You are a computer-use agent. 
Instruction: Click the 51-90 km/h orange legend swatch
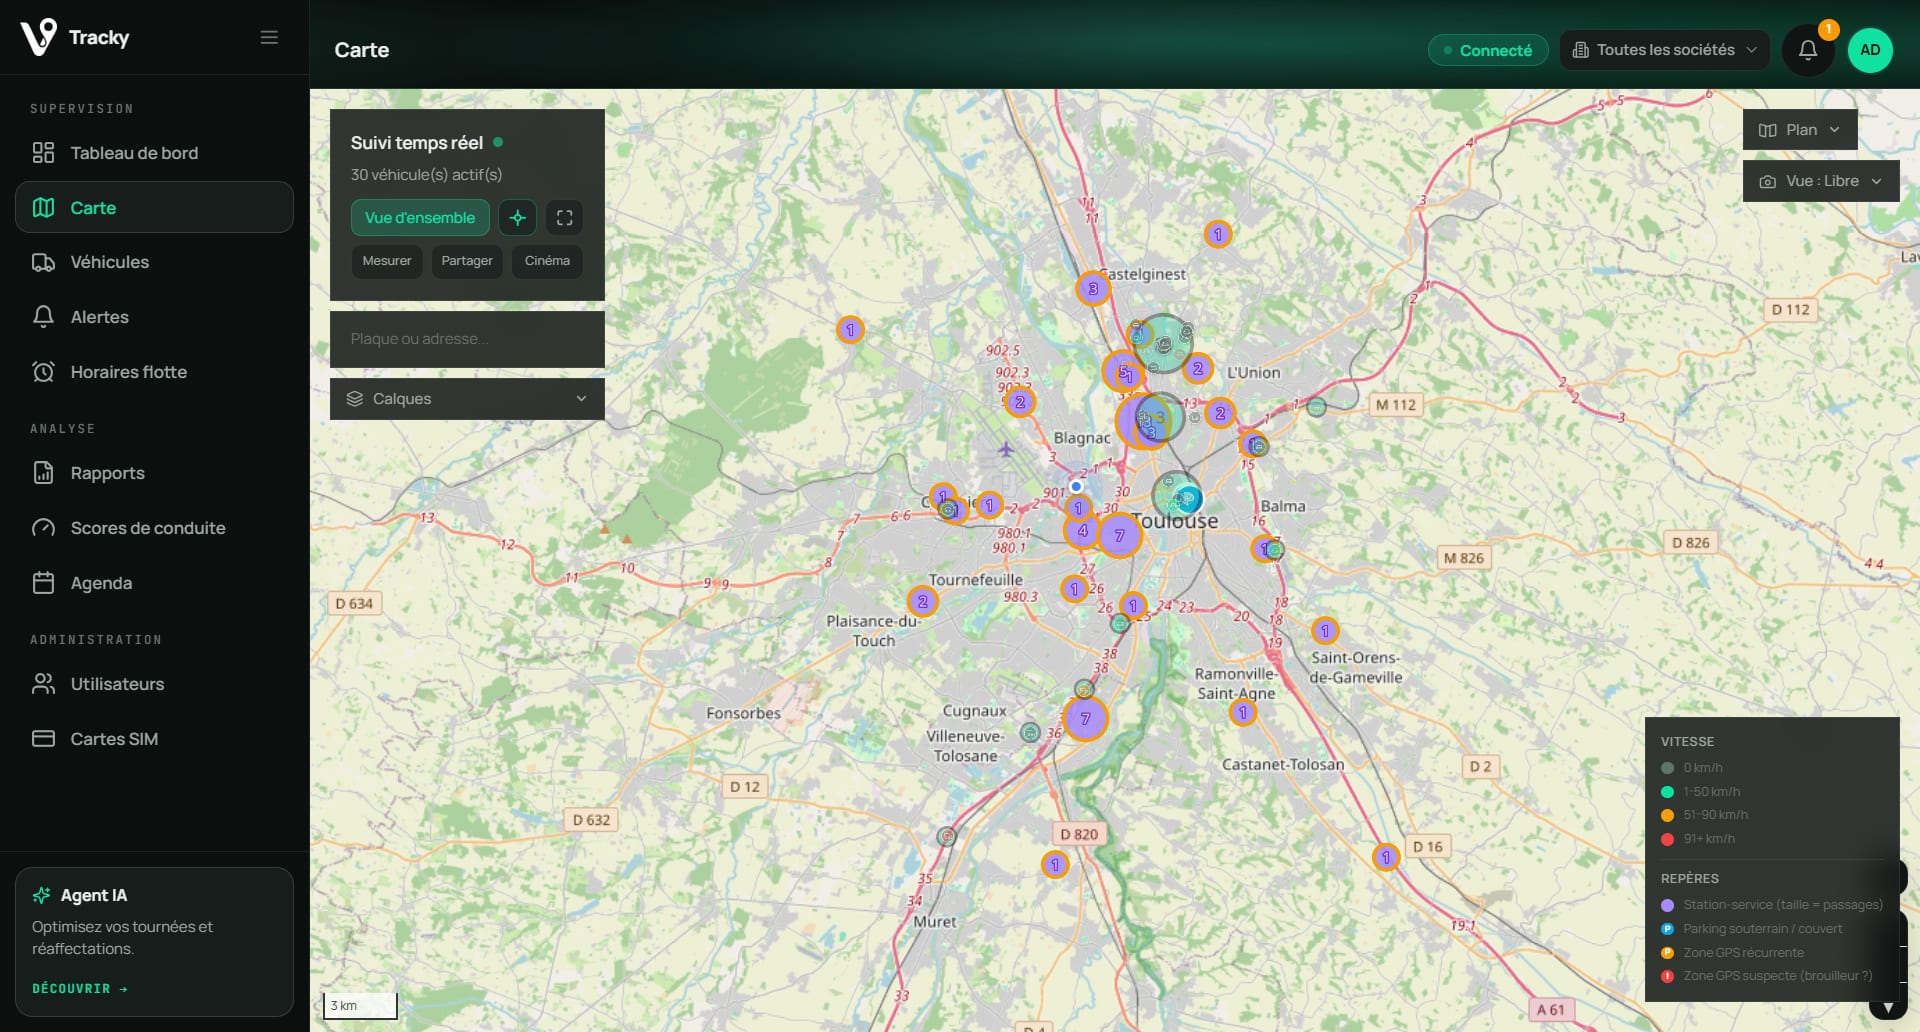(1667, 815)
